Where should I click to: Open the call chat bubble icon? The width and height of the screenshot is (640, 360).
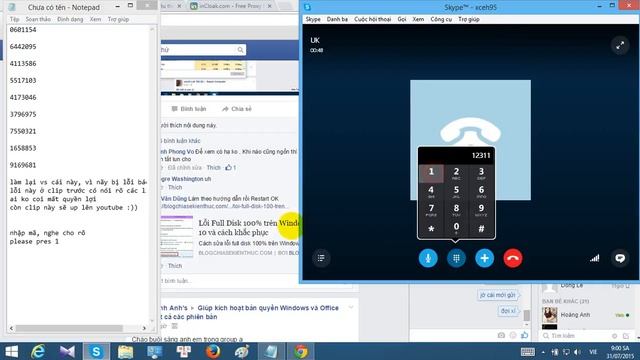(620, 258)
